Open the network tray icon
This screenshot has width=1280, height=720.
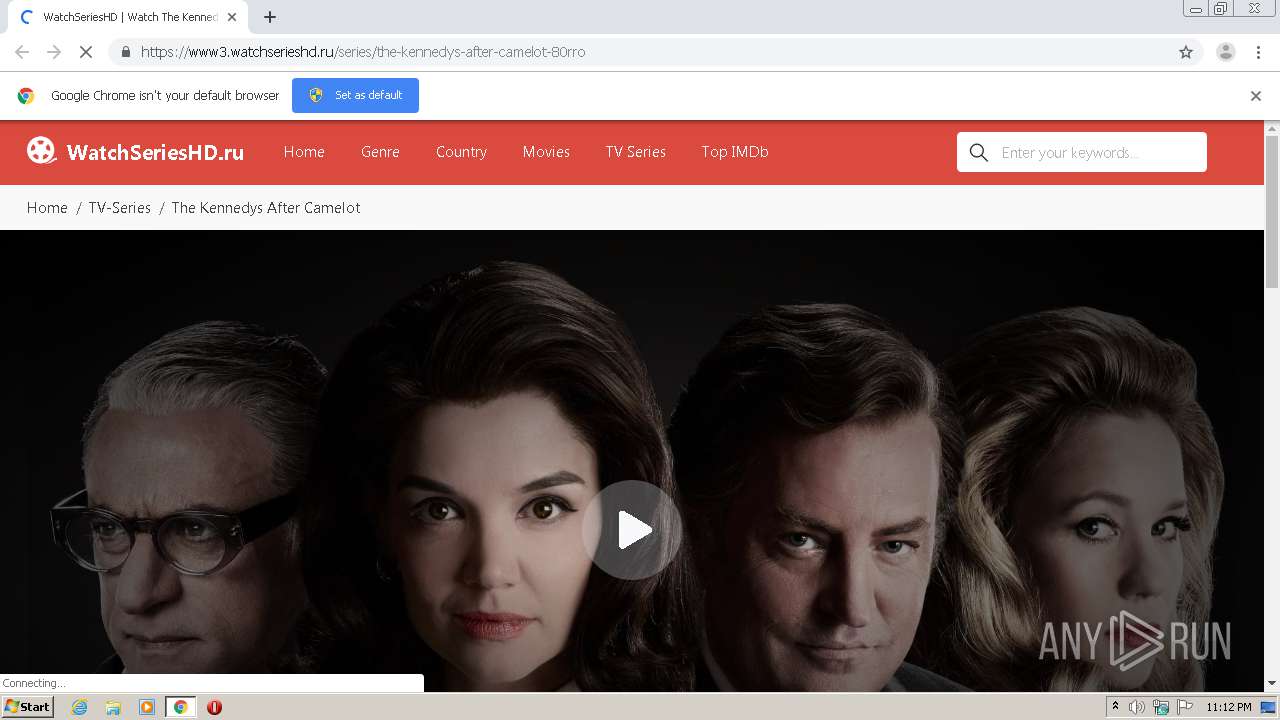[x=1161, y=707]
